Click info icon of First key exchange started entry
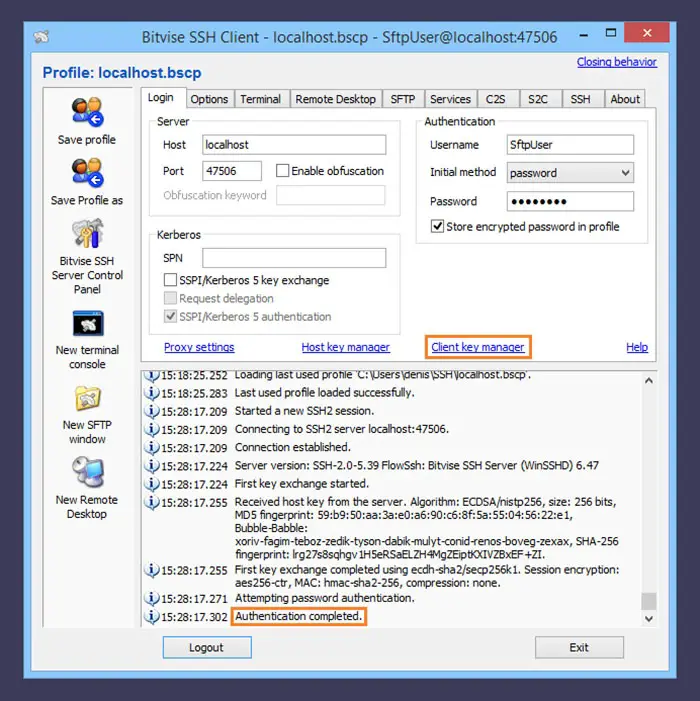 (x=152, y=484)
